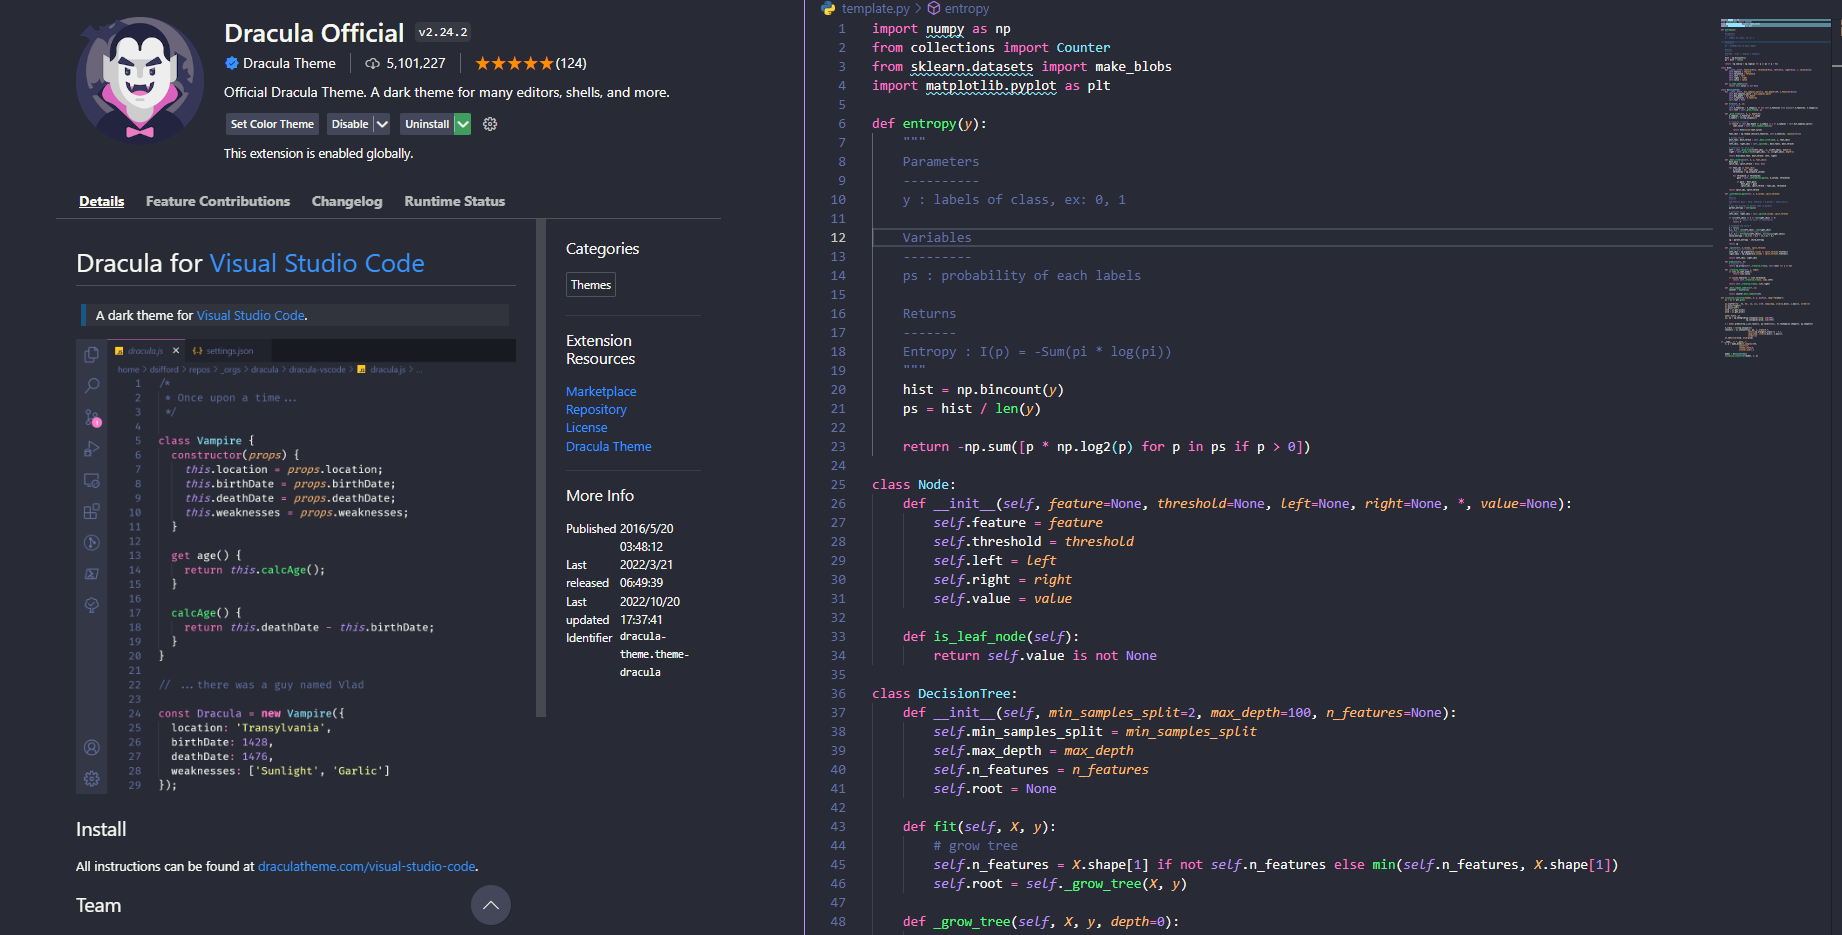
Task: Switch to the Runtime Status tab
Action: tap(455, 201)
